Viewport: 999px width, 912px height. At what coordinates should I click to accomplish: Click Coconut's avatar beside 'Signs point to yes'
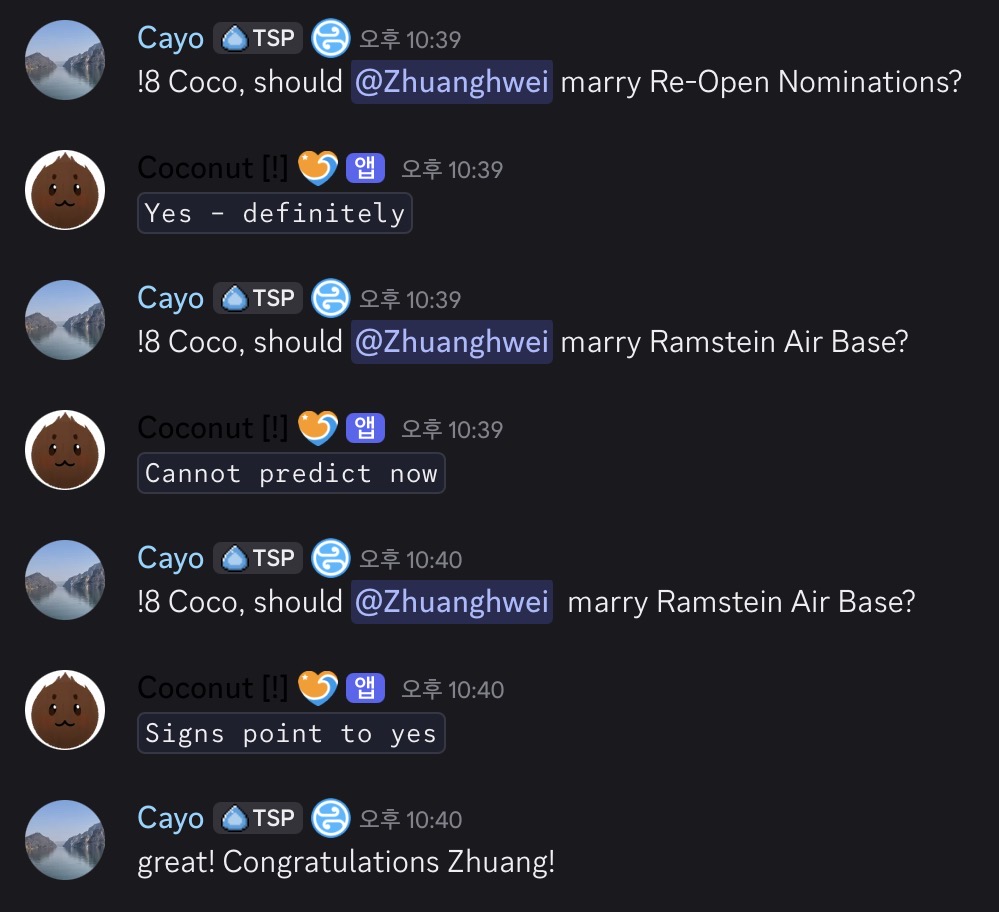tap(65, 710)
